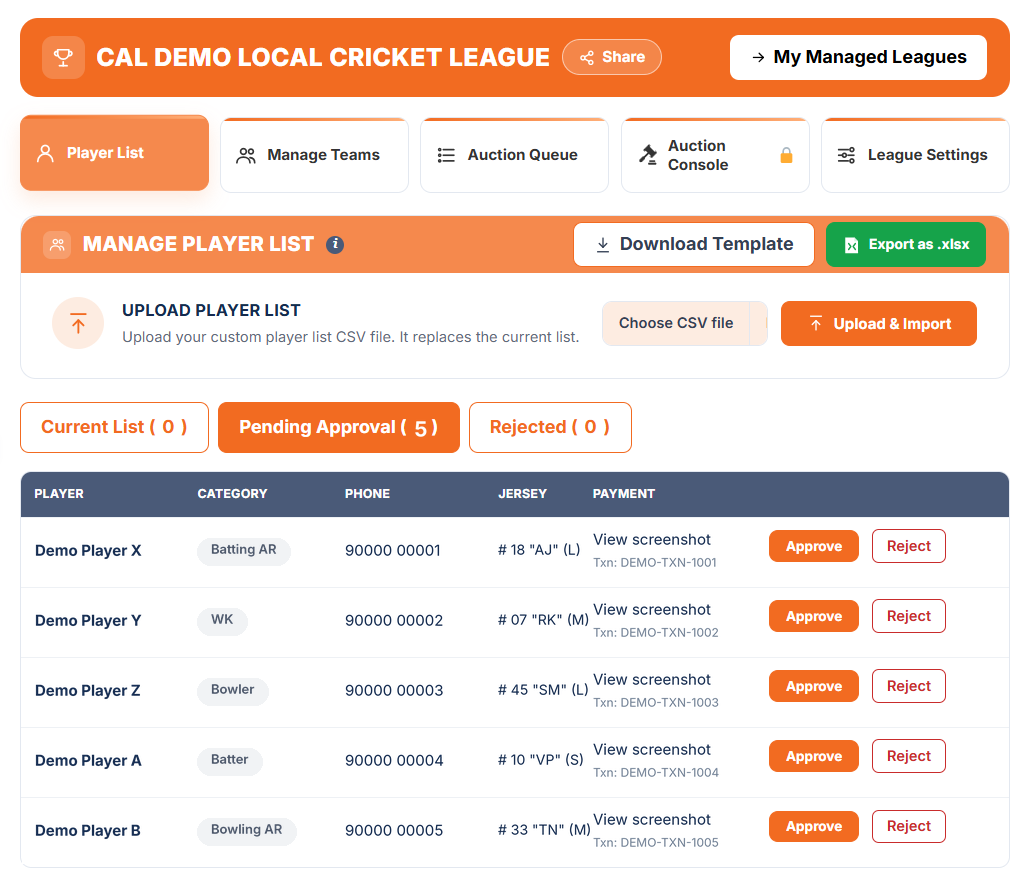The height and width of the screenshot is (877, 1027).
Task: Click the Bowling AR category badge
Action: click(246, 830)
